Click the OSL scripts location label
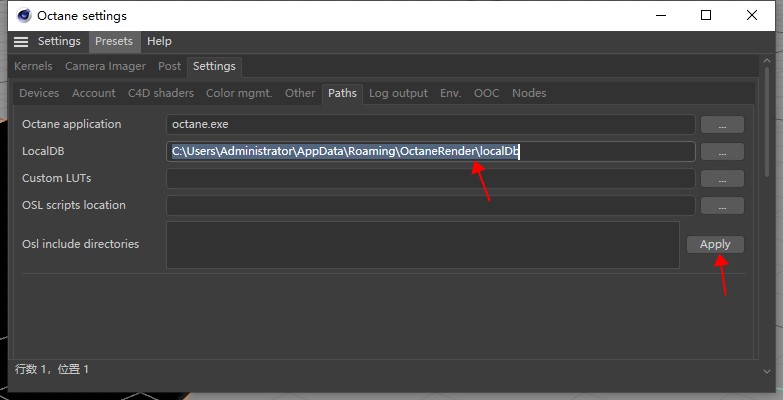The height and width of the screenshot is (400, 783). pos(73,205)
